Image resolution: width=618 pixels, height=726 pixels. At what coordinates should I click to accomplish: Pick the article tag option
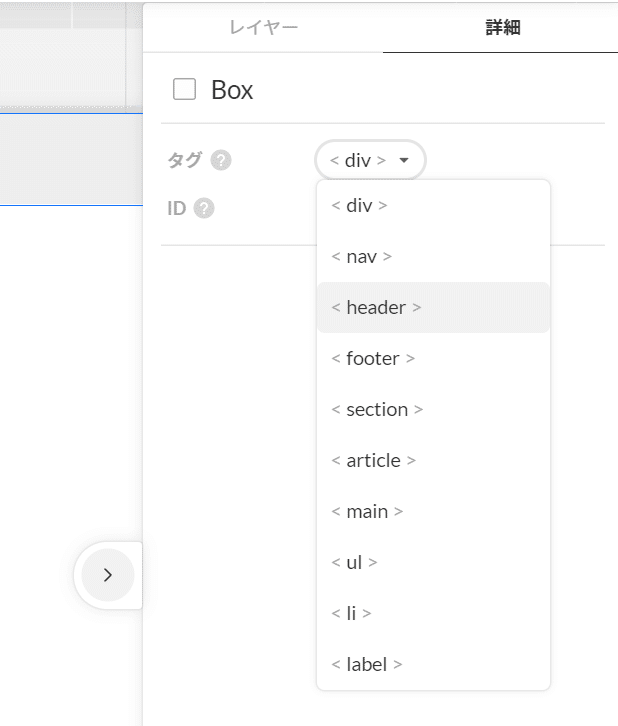tap(373, 461)
